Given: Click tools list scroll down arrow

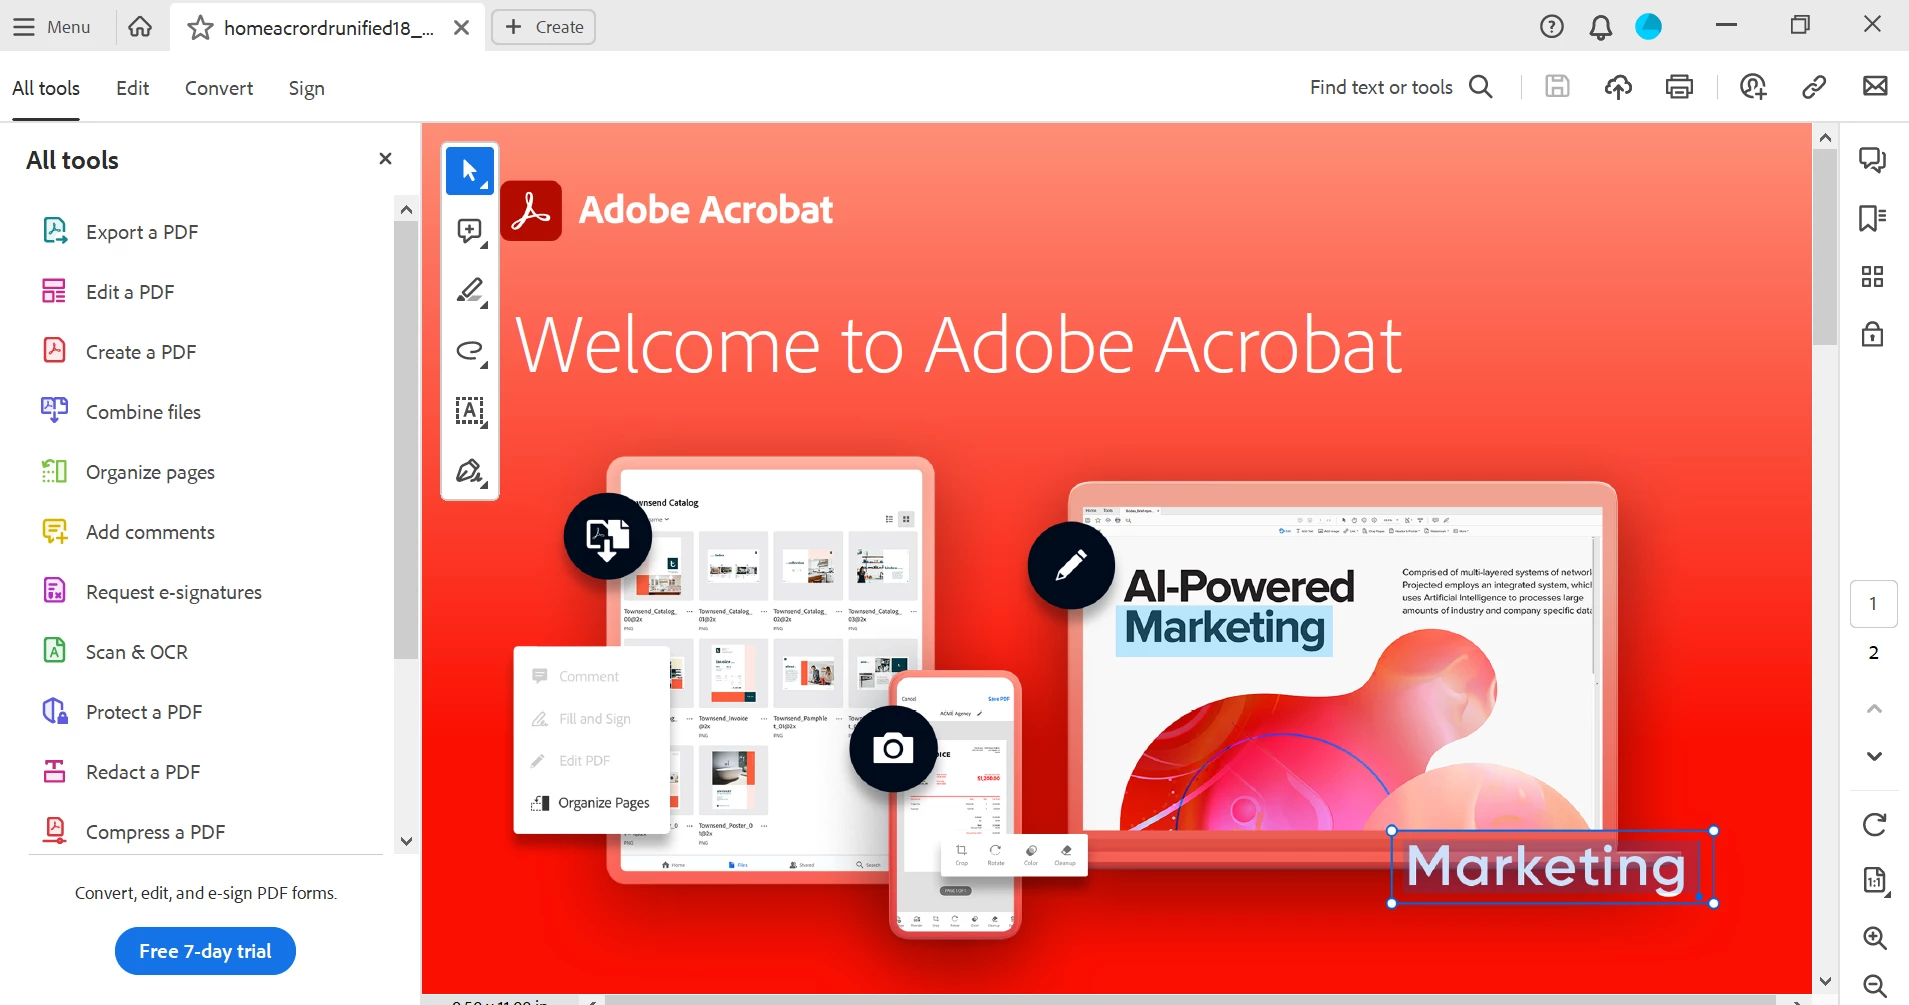Looking at the screenshot, I should [406, 841].
